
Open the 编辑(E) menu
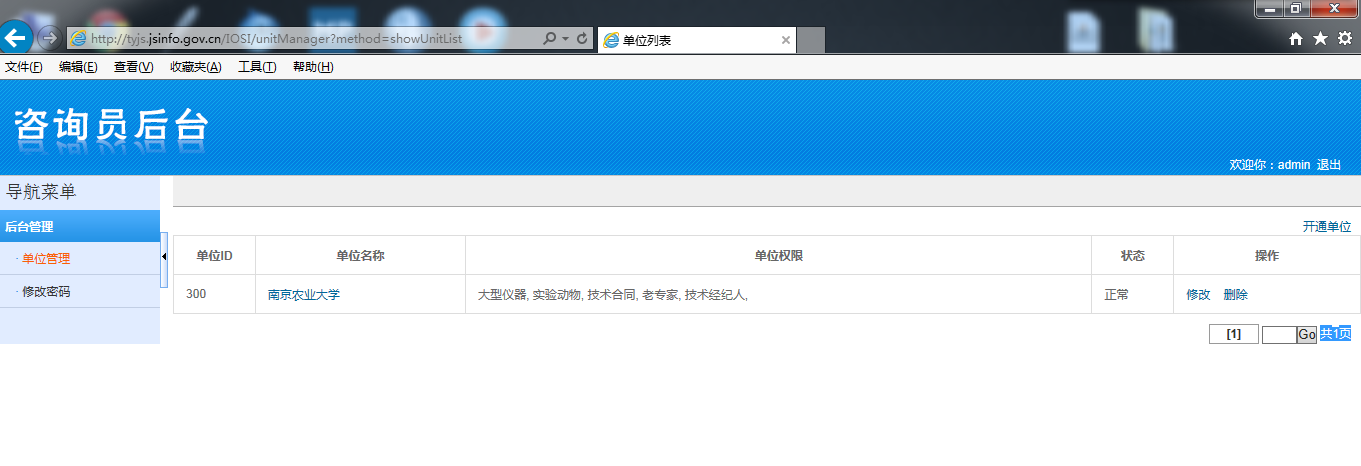(78, 67)
